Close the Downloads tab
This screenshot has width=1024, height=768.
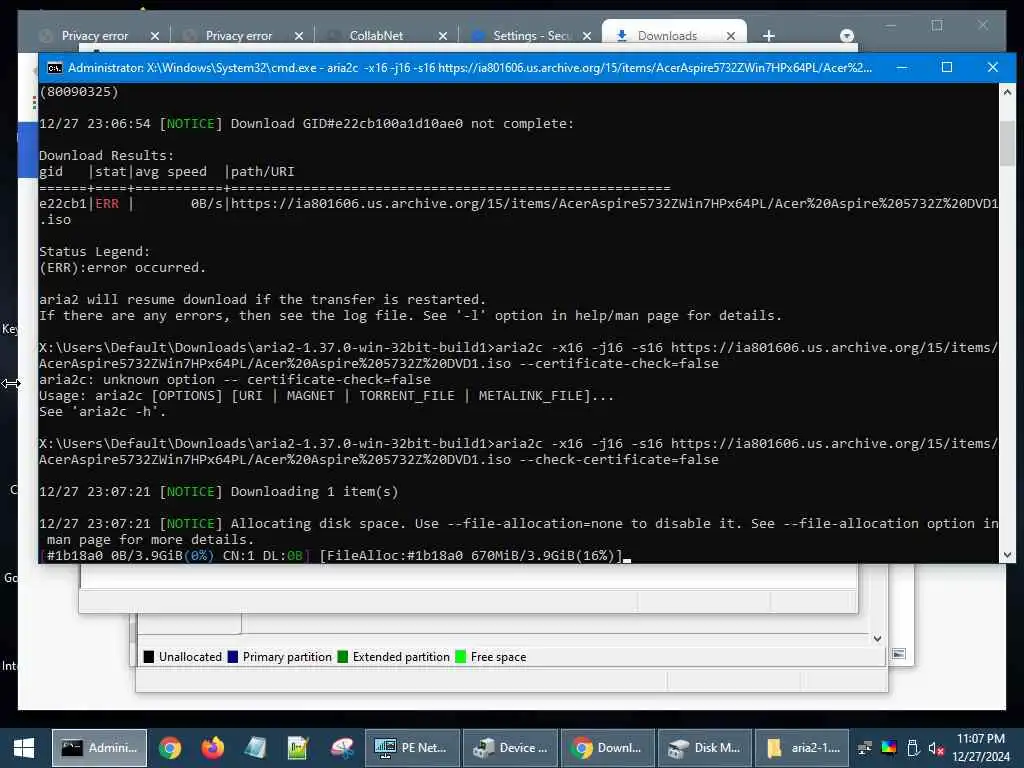731,36
